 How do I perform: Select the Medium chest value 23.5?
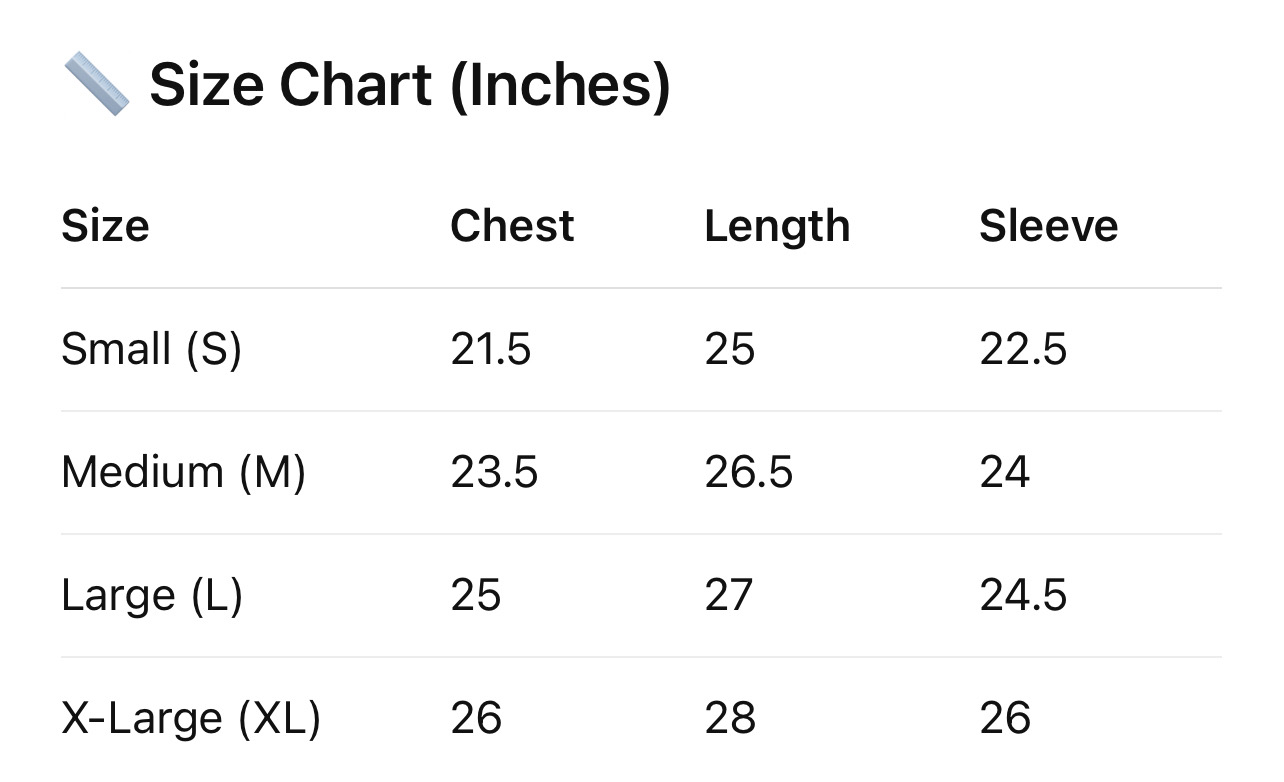494,472
